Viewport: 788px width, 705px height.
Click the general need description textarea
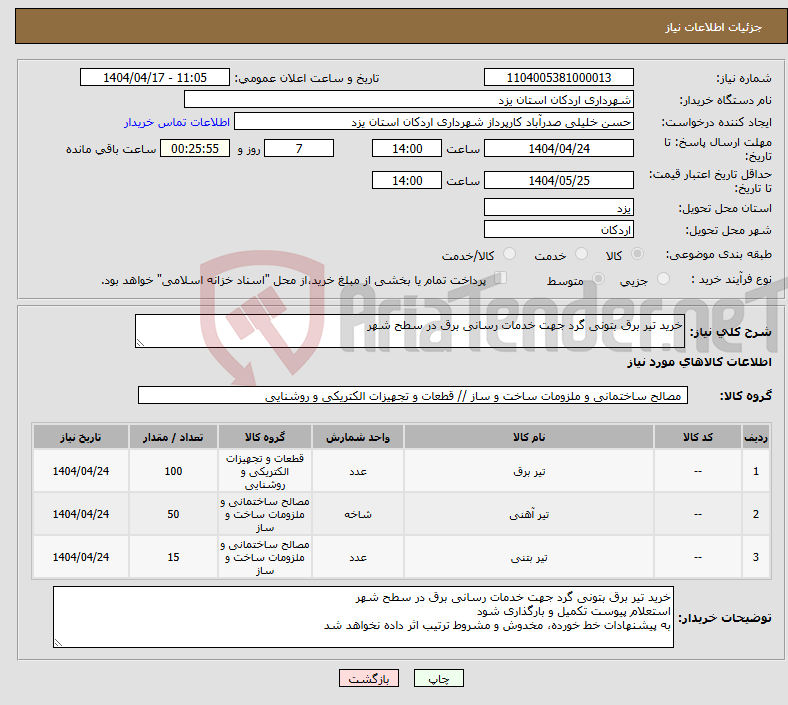pos(410,331)
